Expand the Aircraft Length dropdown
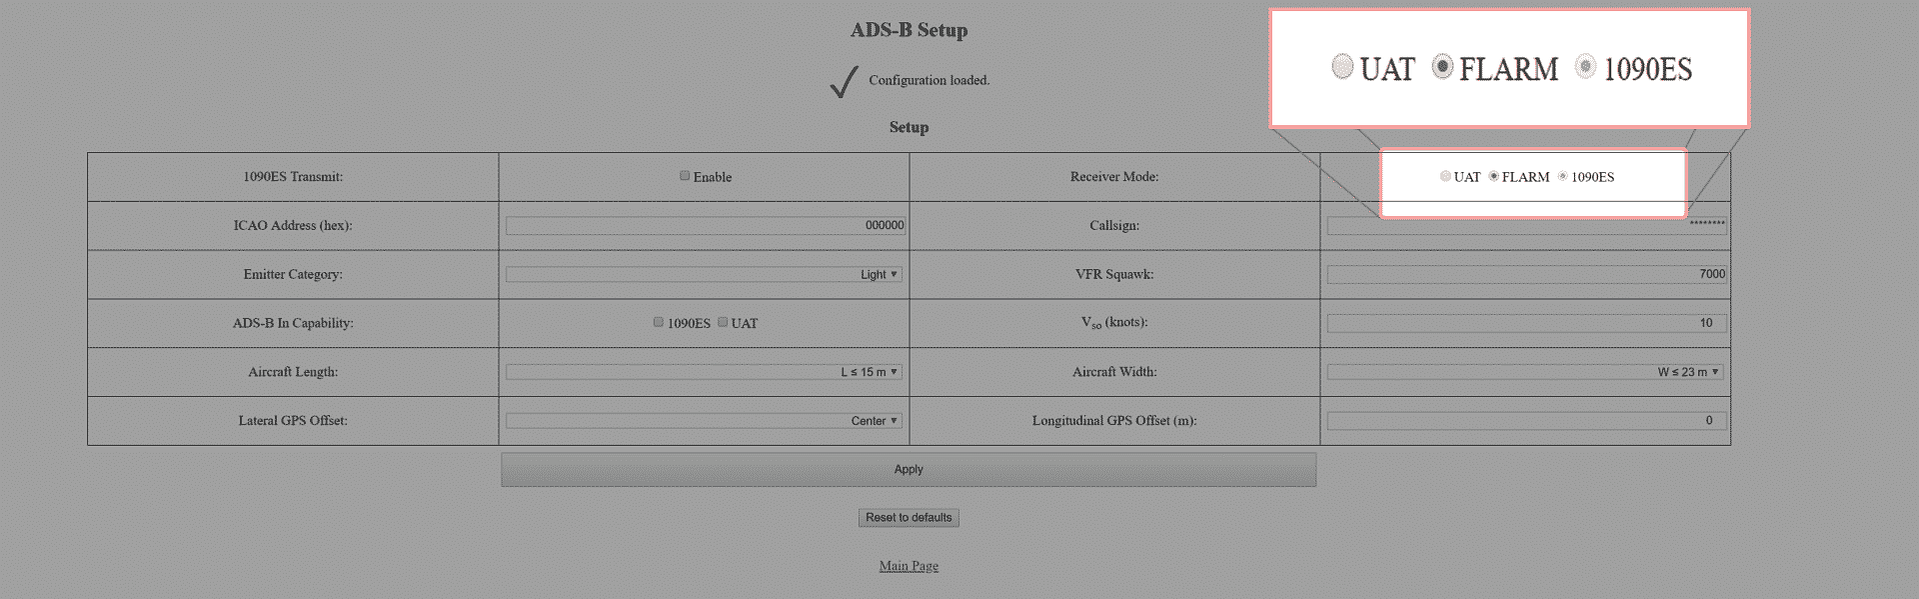Image resolution: width=1919 pixels, height=599 pixels. [x=704, y=372]
